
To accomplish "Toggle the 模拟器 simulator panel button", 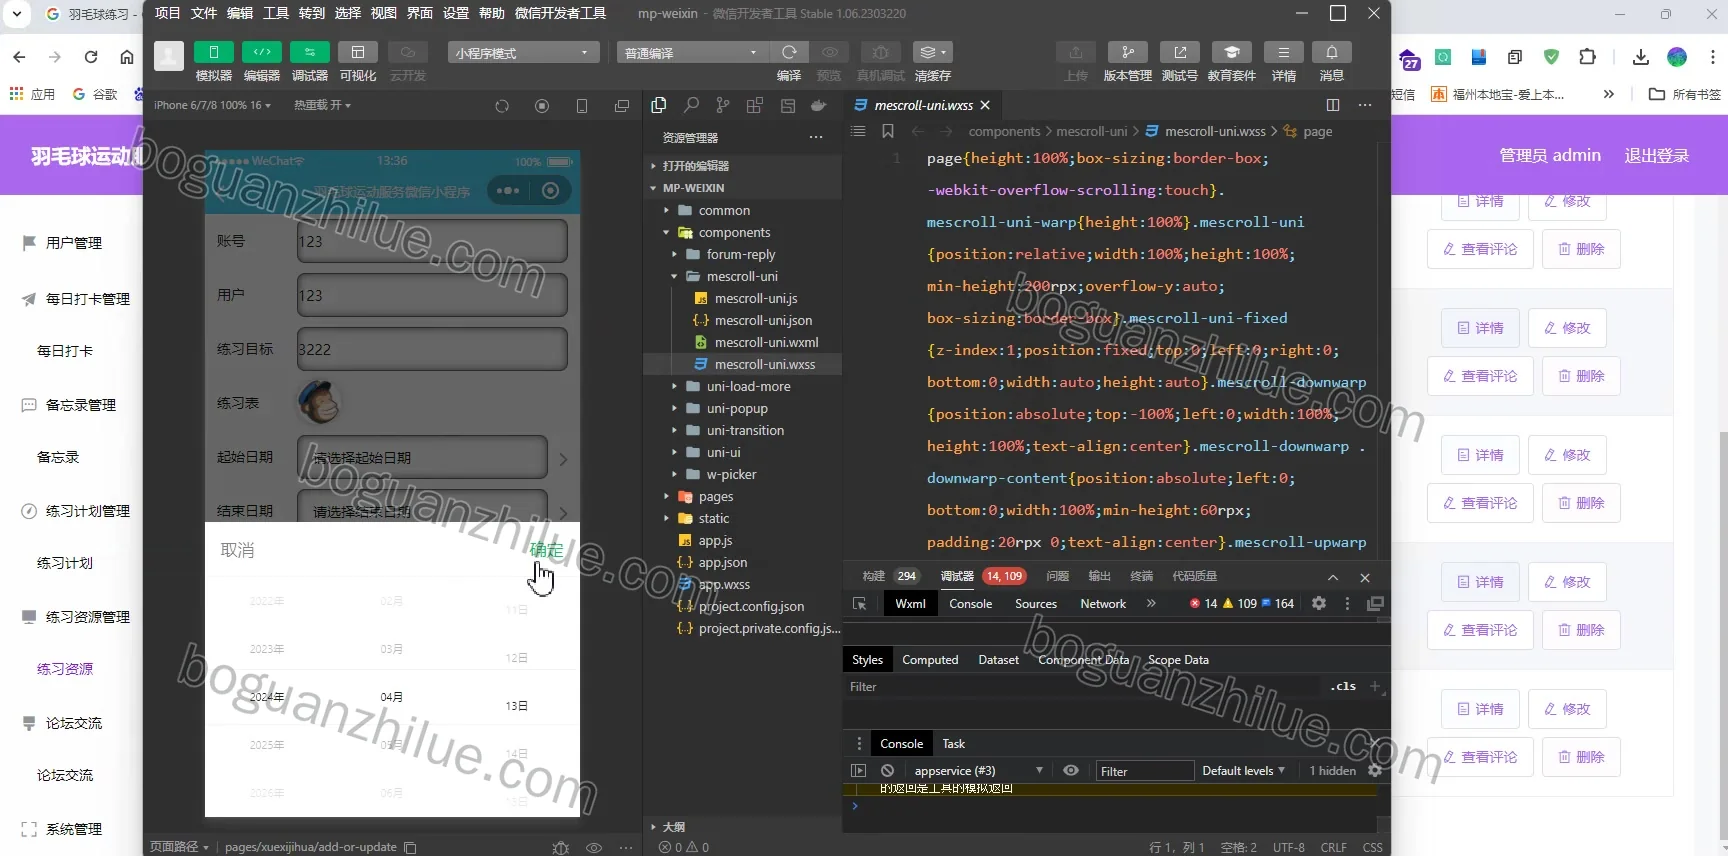I will click(x=213, y=52).
